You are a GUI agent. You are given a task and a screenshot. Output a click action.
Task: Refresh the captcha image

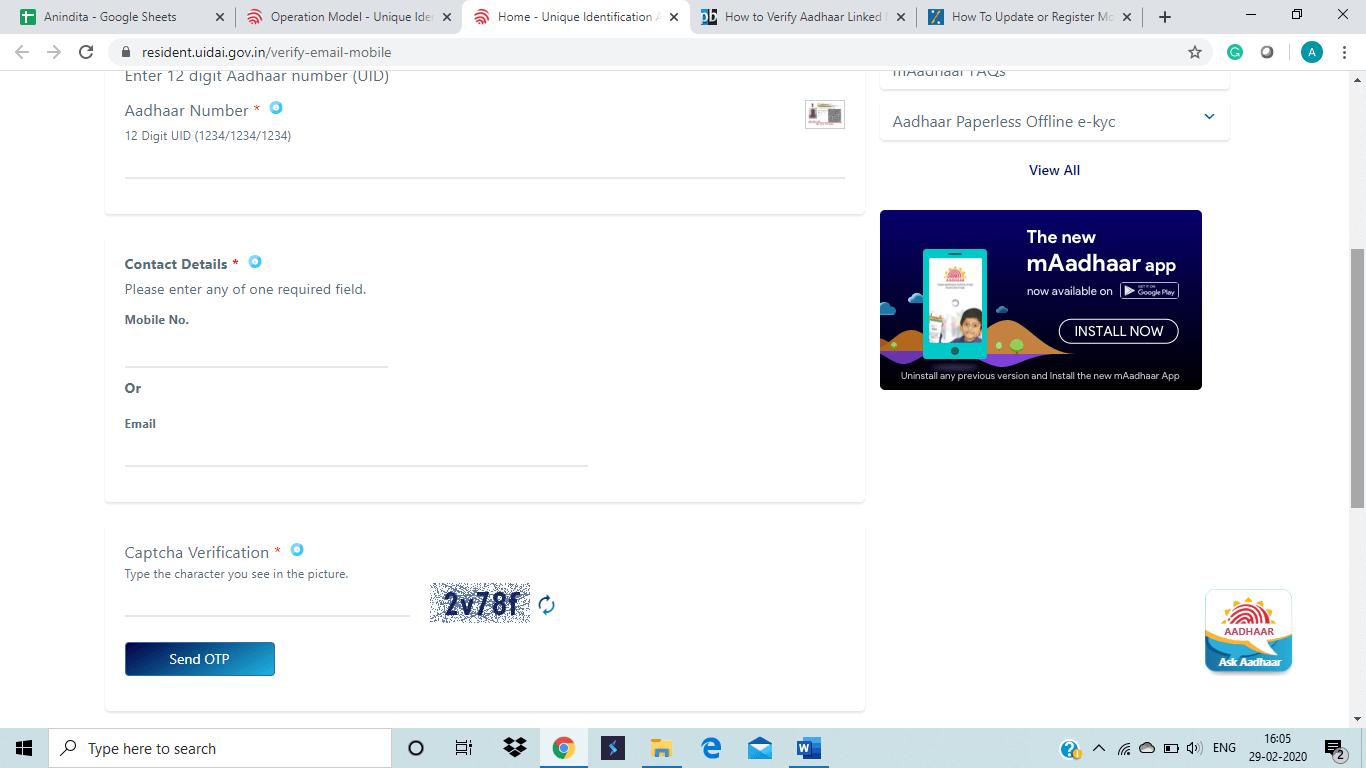click(x=546, y=605)
